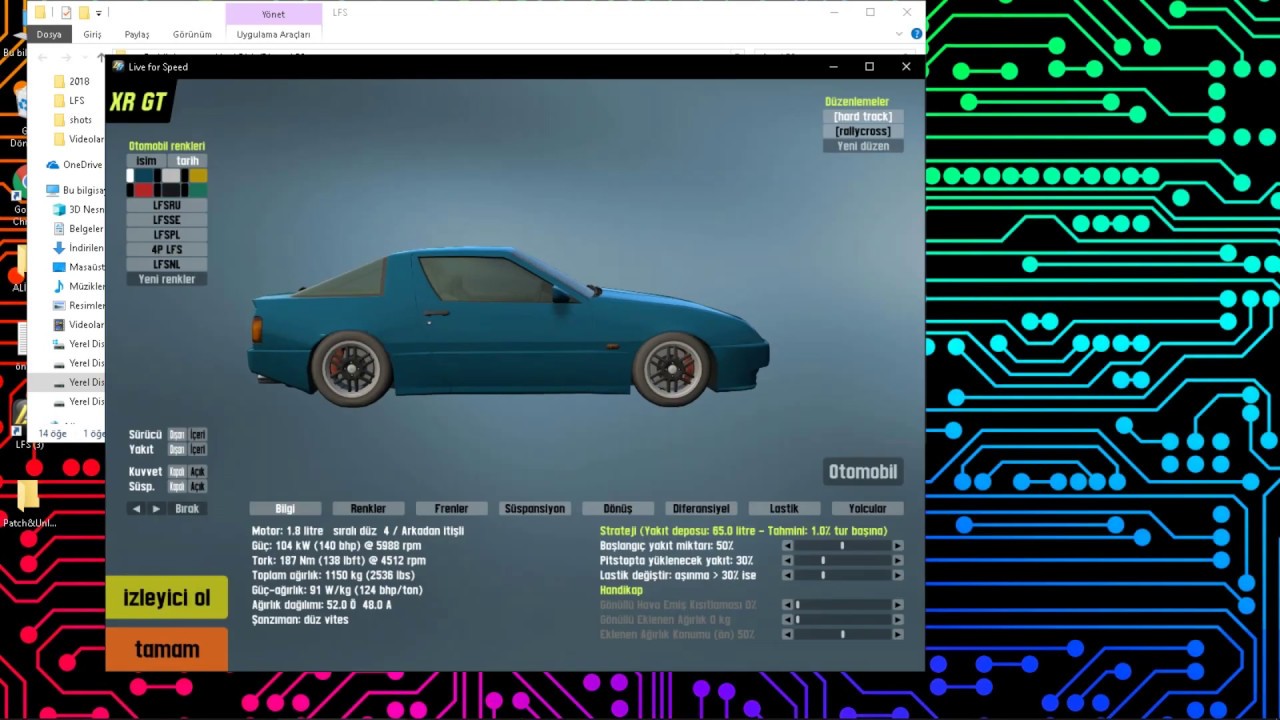
Task: Click the izleyici ol button
Action: 166,598
